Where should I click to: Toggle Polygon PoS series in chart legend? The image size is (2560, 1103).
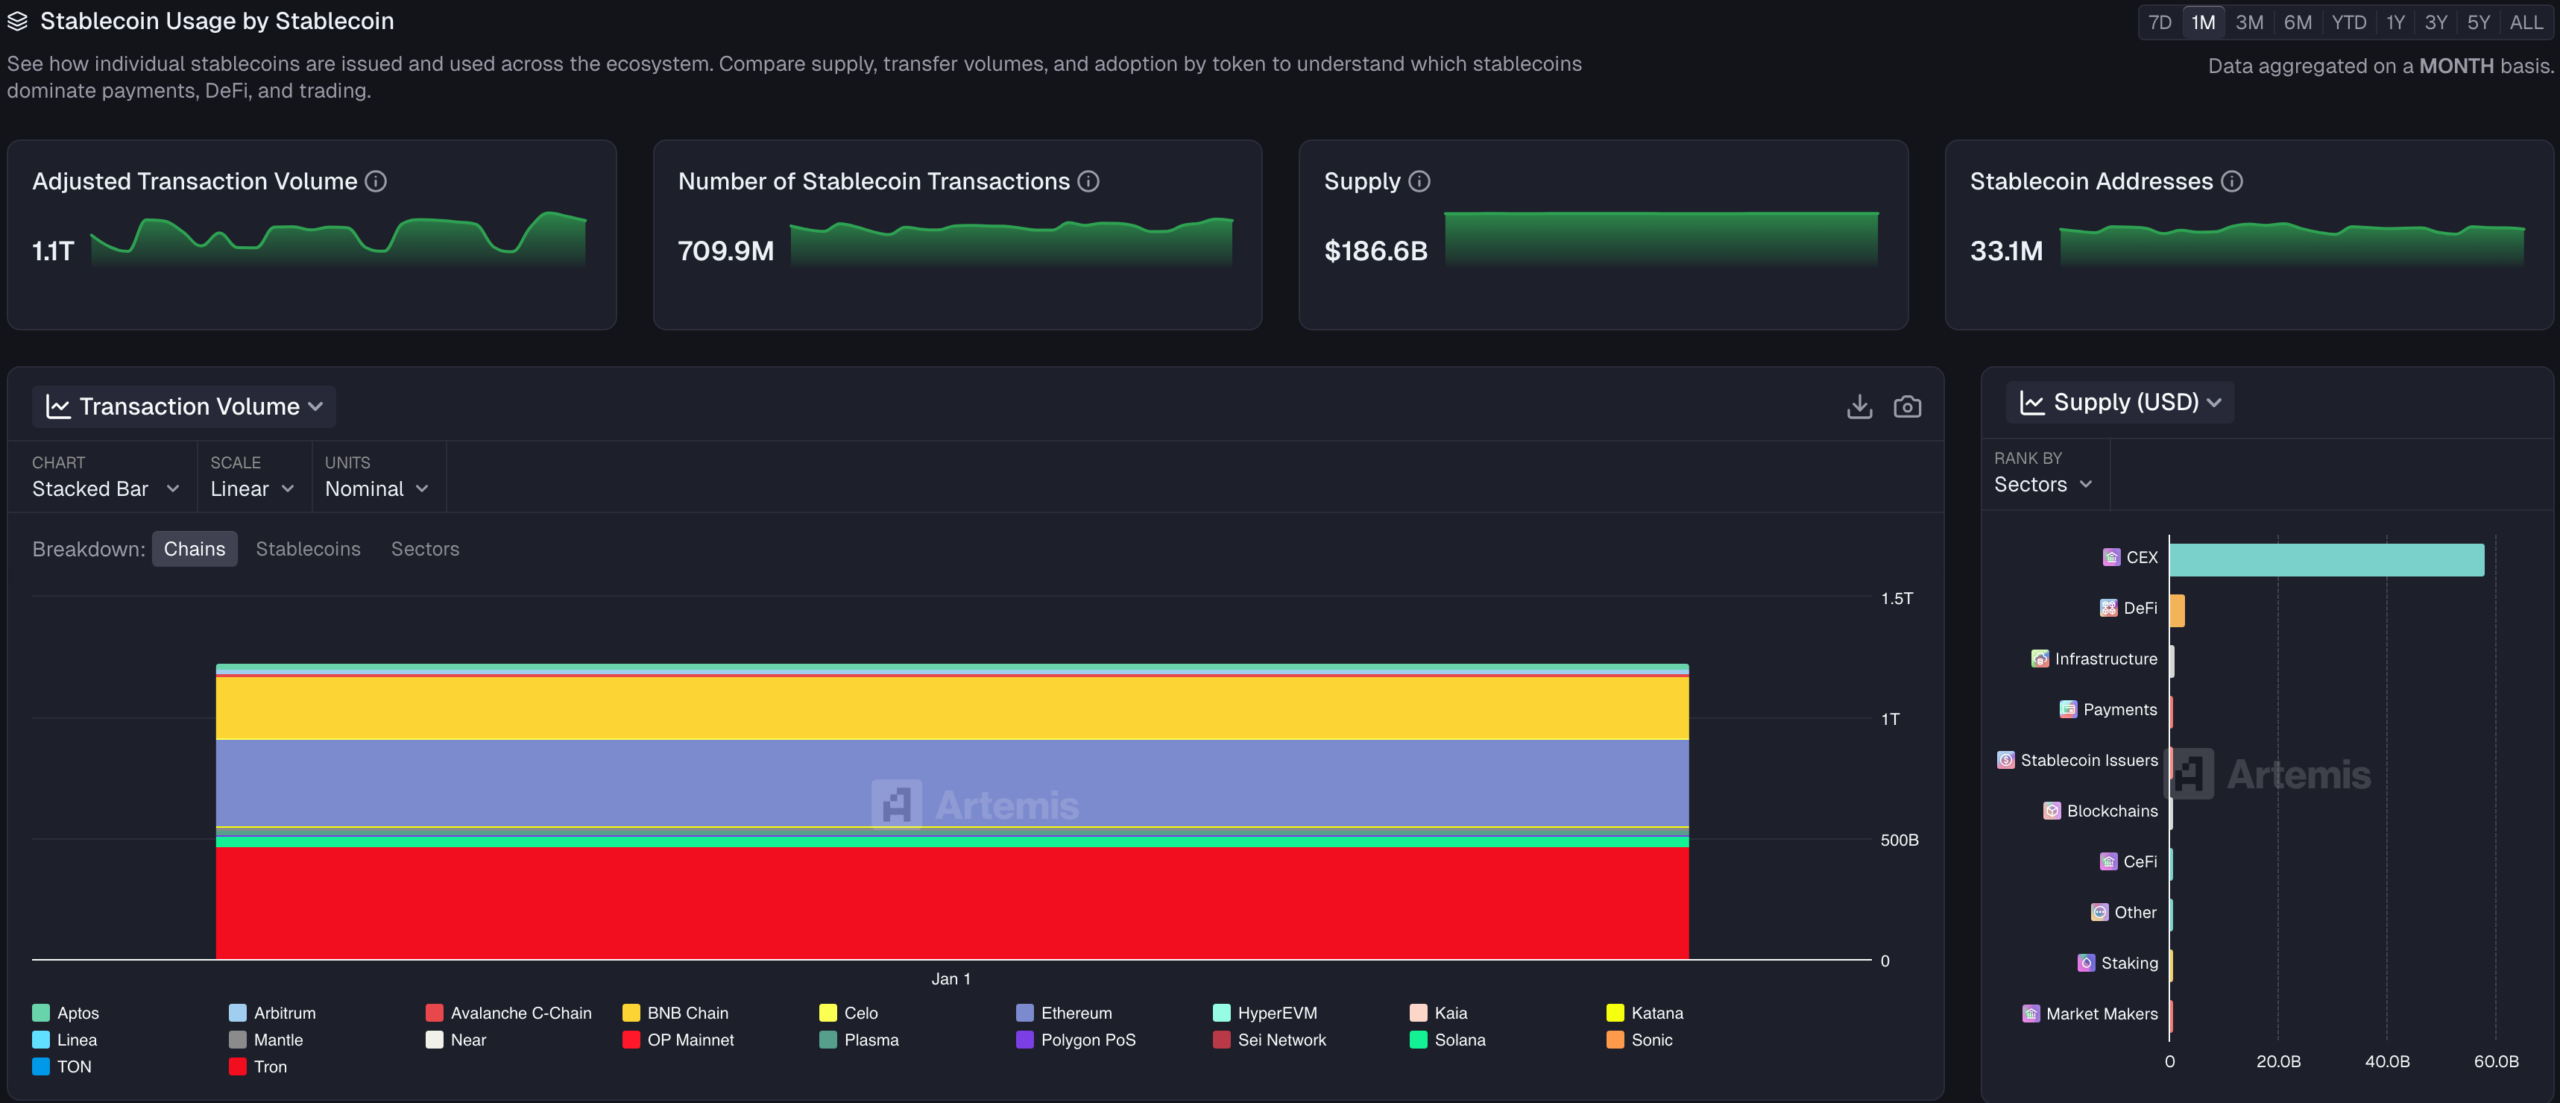(1076, 1040)
